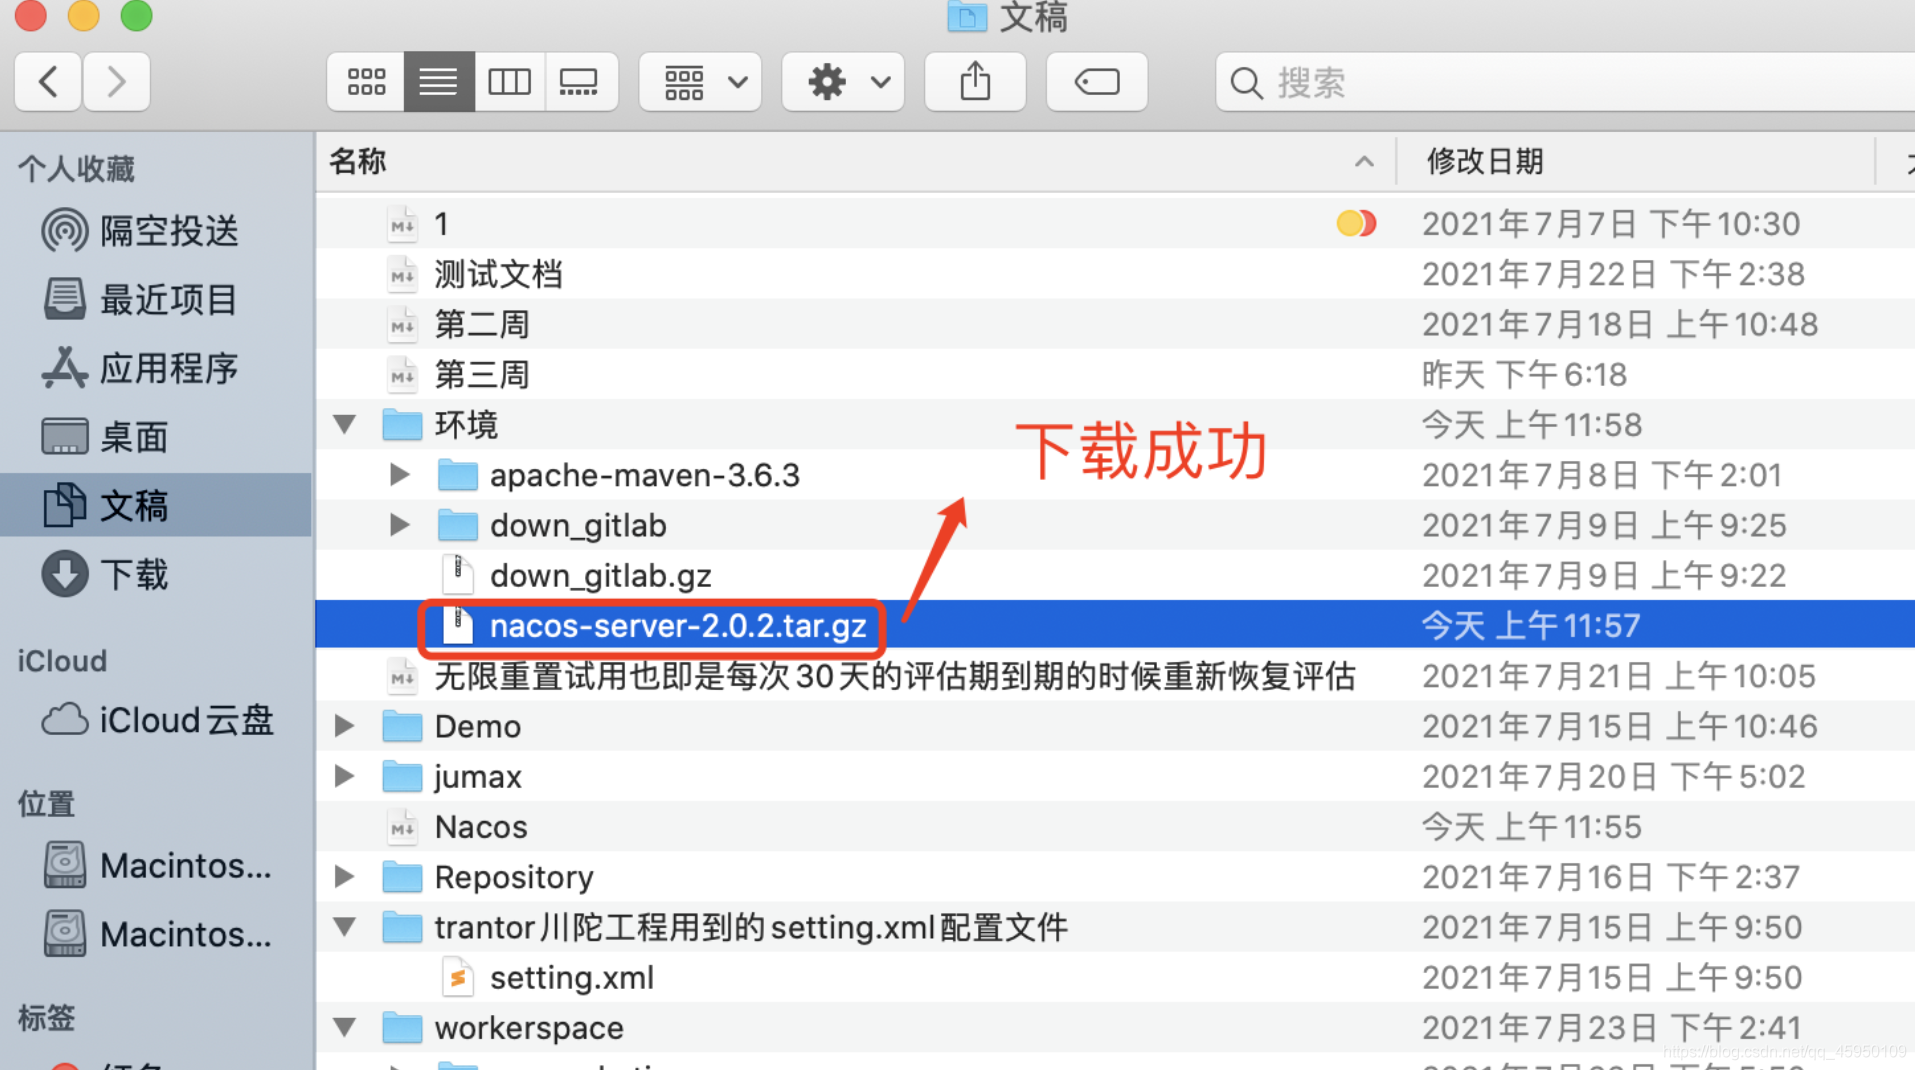1916x1070 pixels.
Task: Expand the apache-maven-3.6.3 folder
Action: [x=400, y=474]
